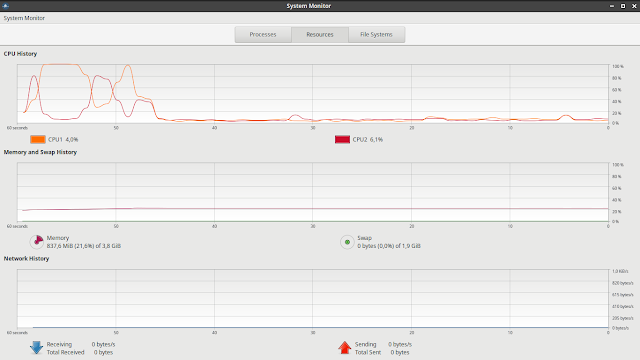
Task: Click the swap usage text 0 bytes of 1,9 GiB
Action: click(389, 246)
